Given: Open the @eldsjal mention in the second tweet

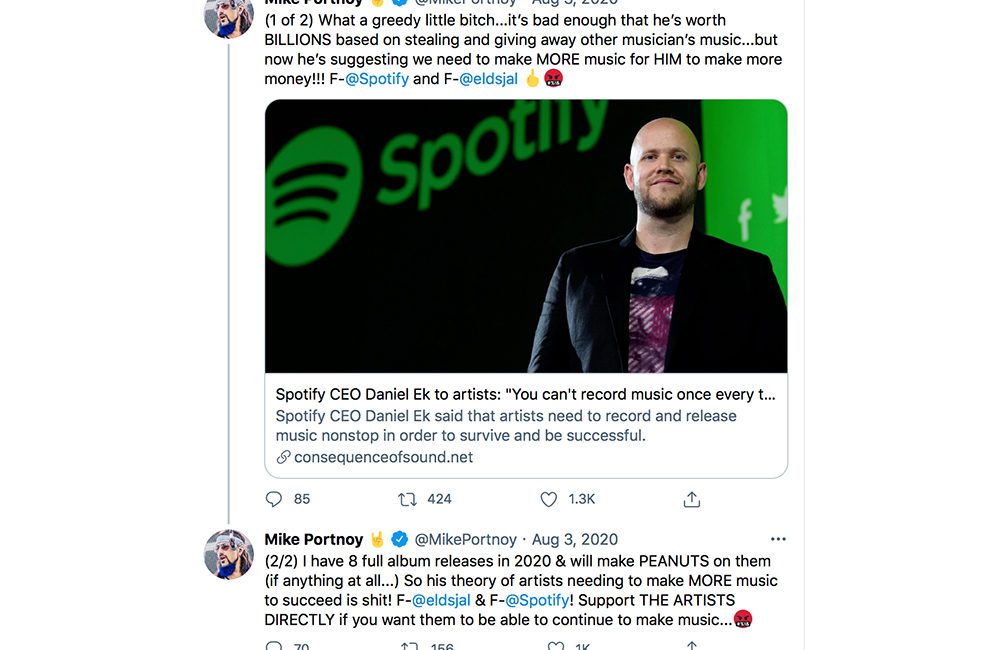Looking at the screenshot, I should (x=443, y=600).
